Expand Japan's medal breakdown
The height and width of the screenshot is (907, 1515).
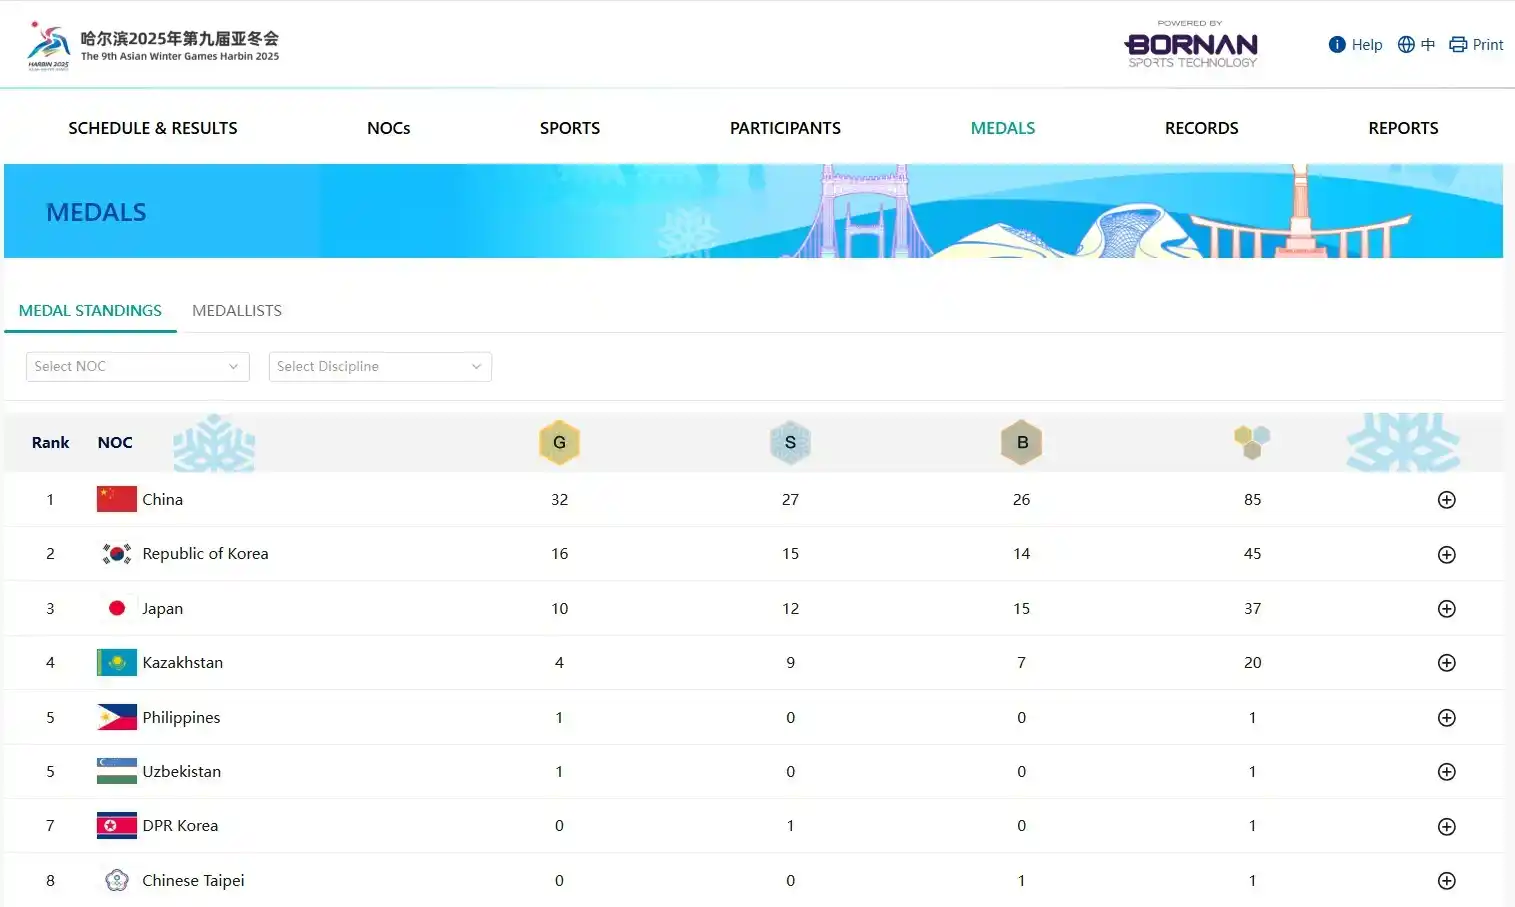pos(1446,609)
